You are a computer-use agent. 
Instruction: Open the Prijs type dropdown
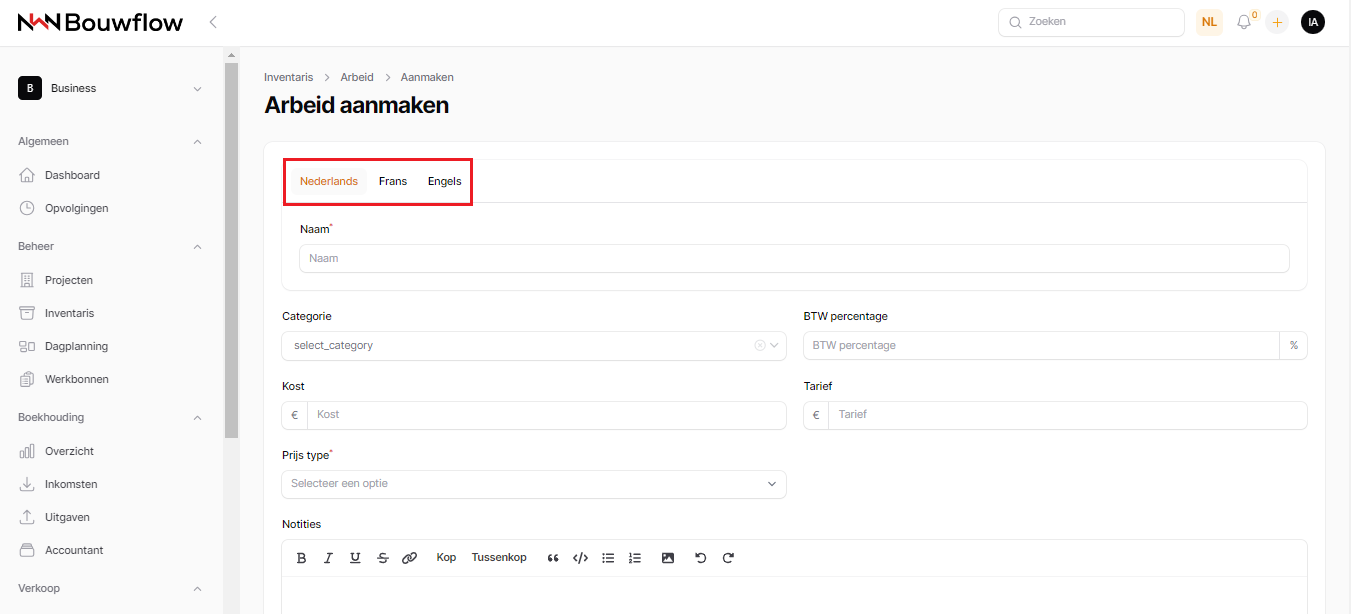click(x=534, y=484)
